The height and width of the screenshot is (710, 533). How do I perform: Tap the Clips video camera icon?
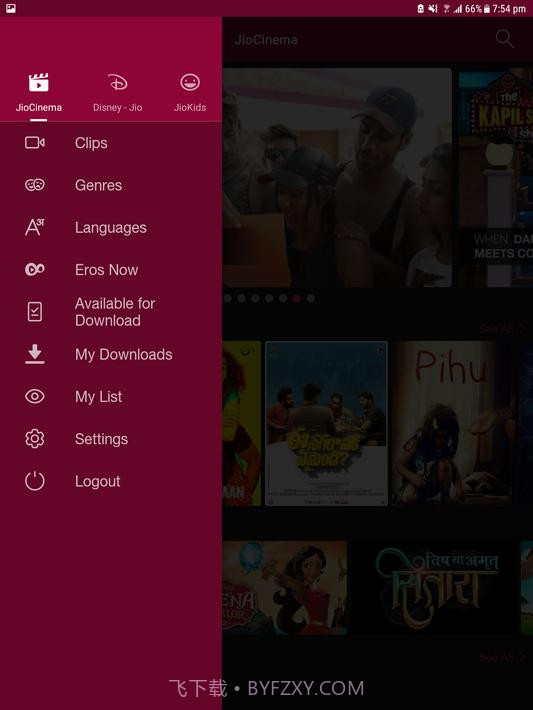[35, 143]
